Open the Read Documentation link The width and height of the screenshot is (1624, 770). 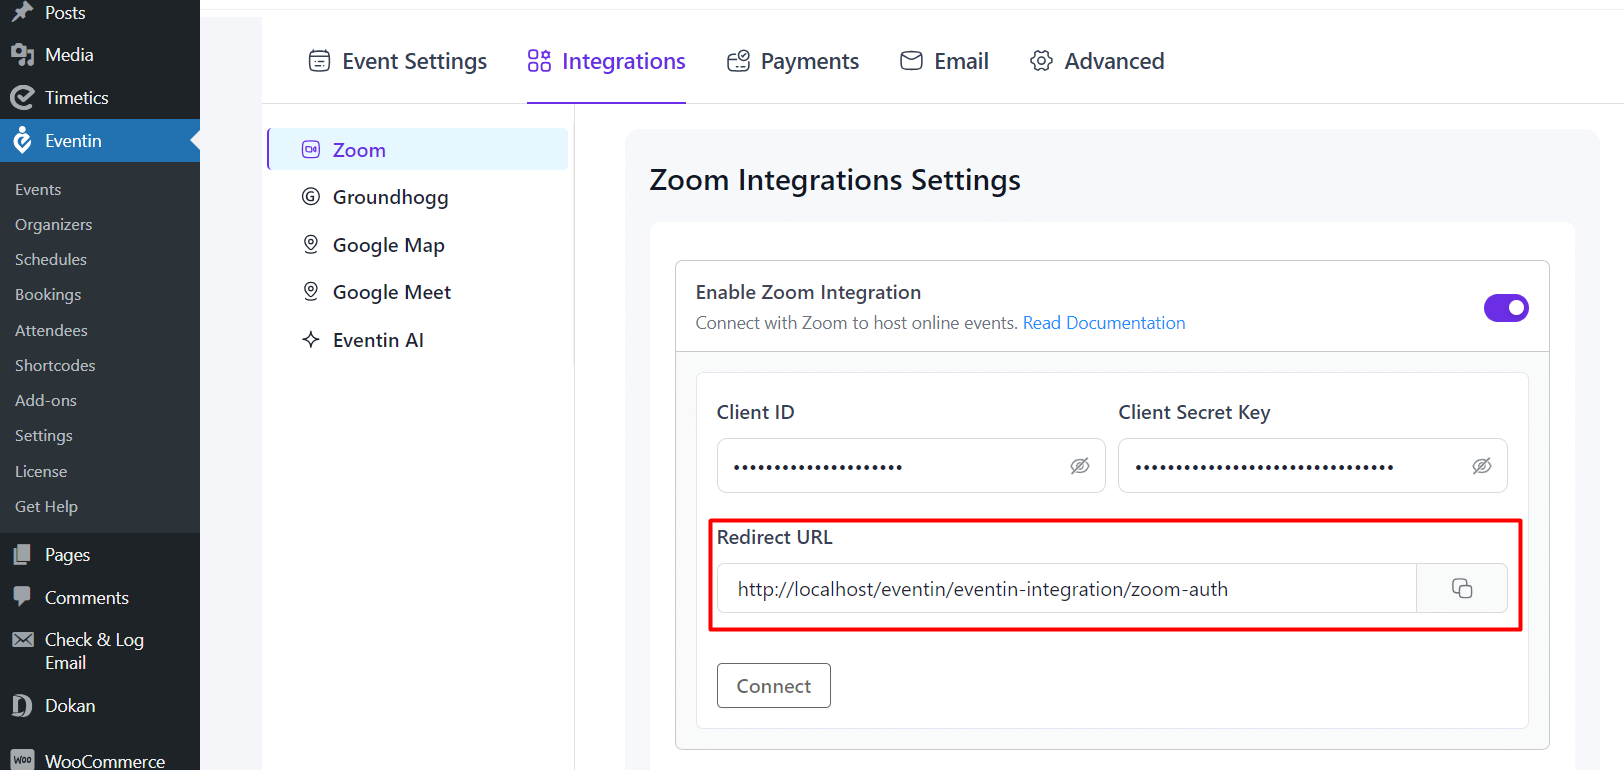1104,323
